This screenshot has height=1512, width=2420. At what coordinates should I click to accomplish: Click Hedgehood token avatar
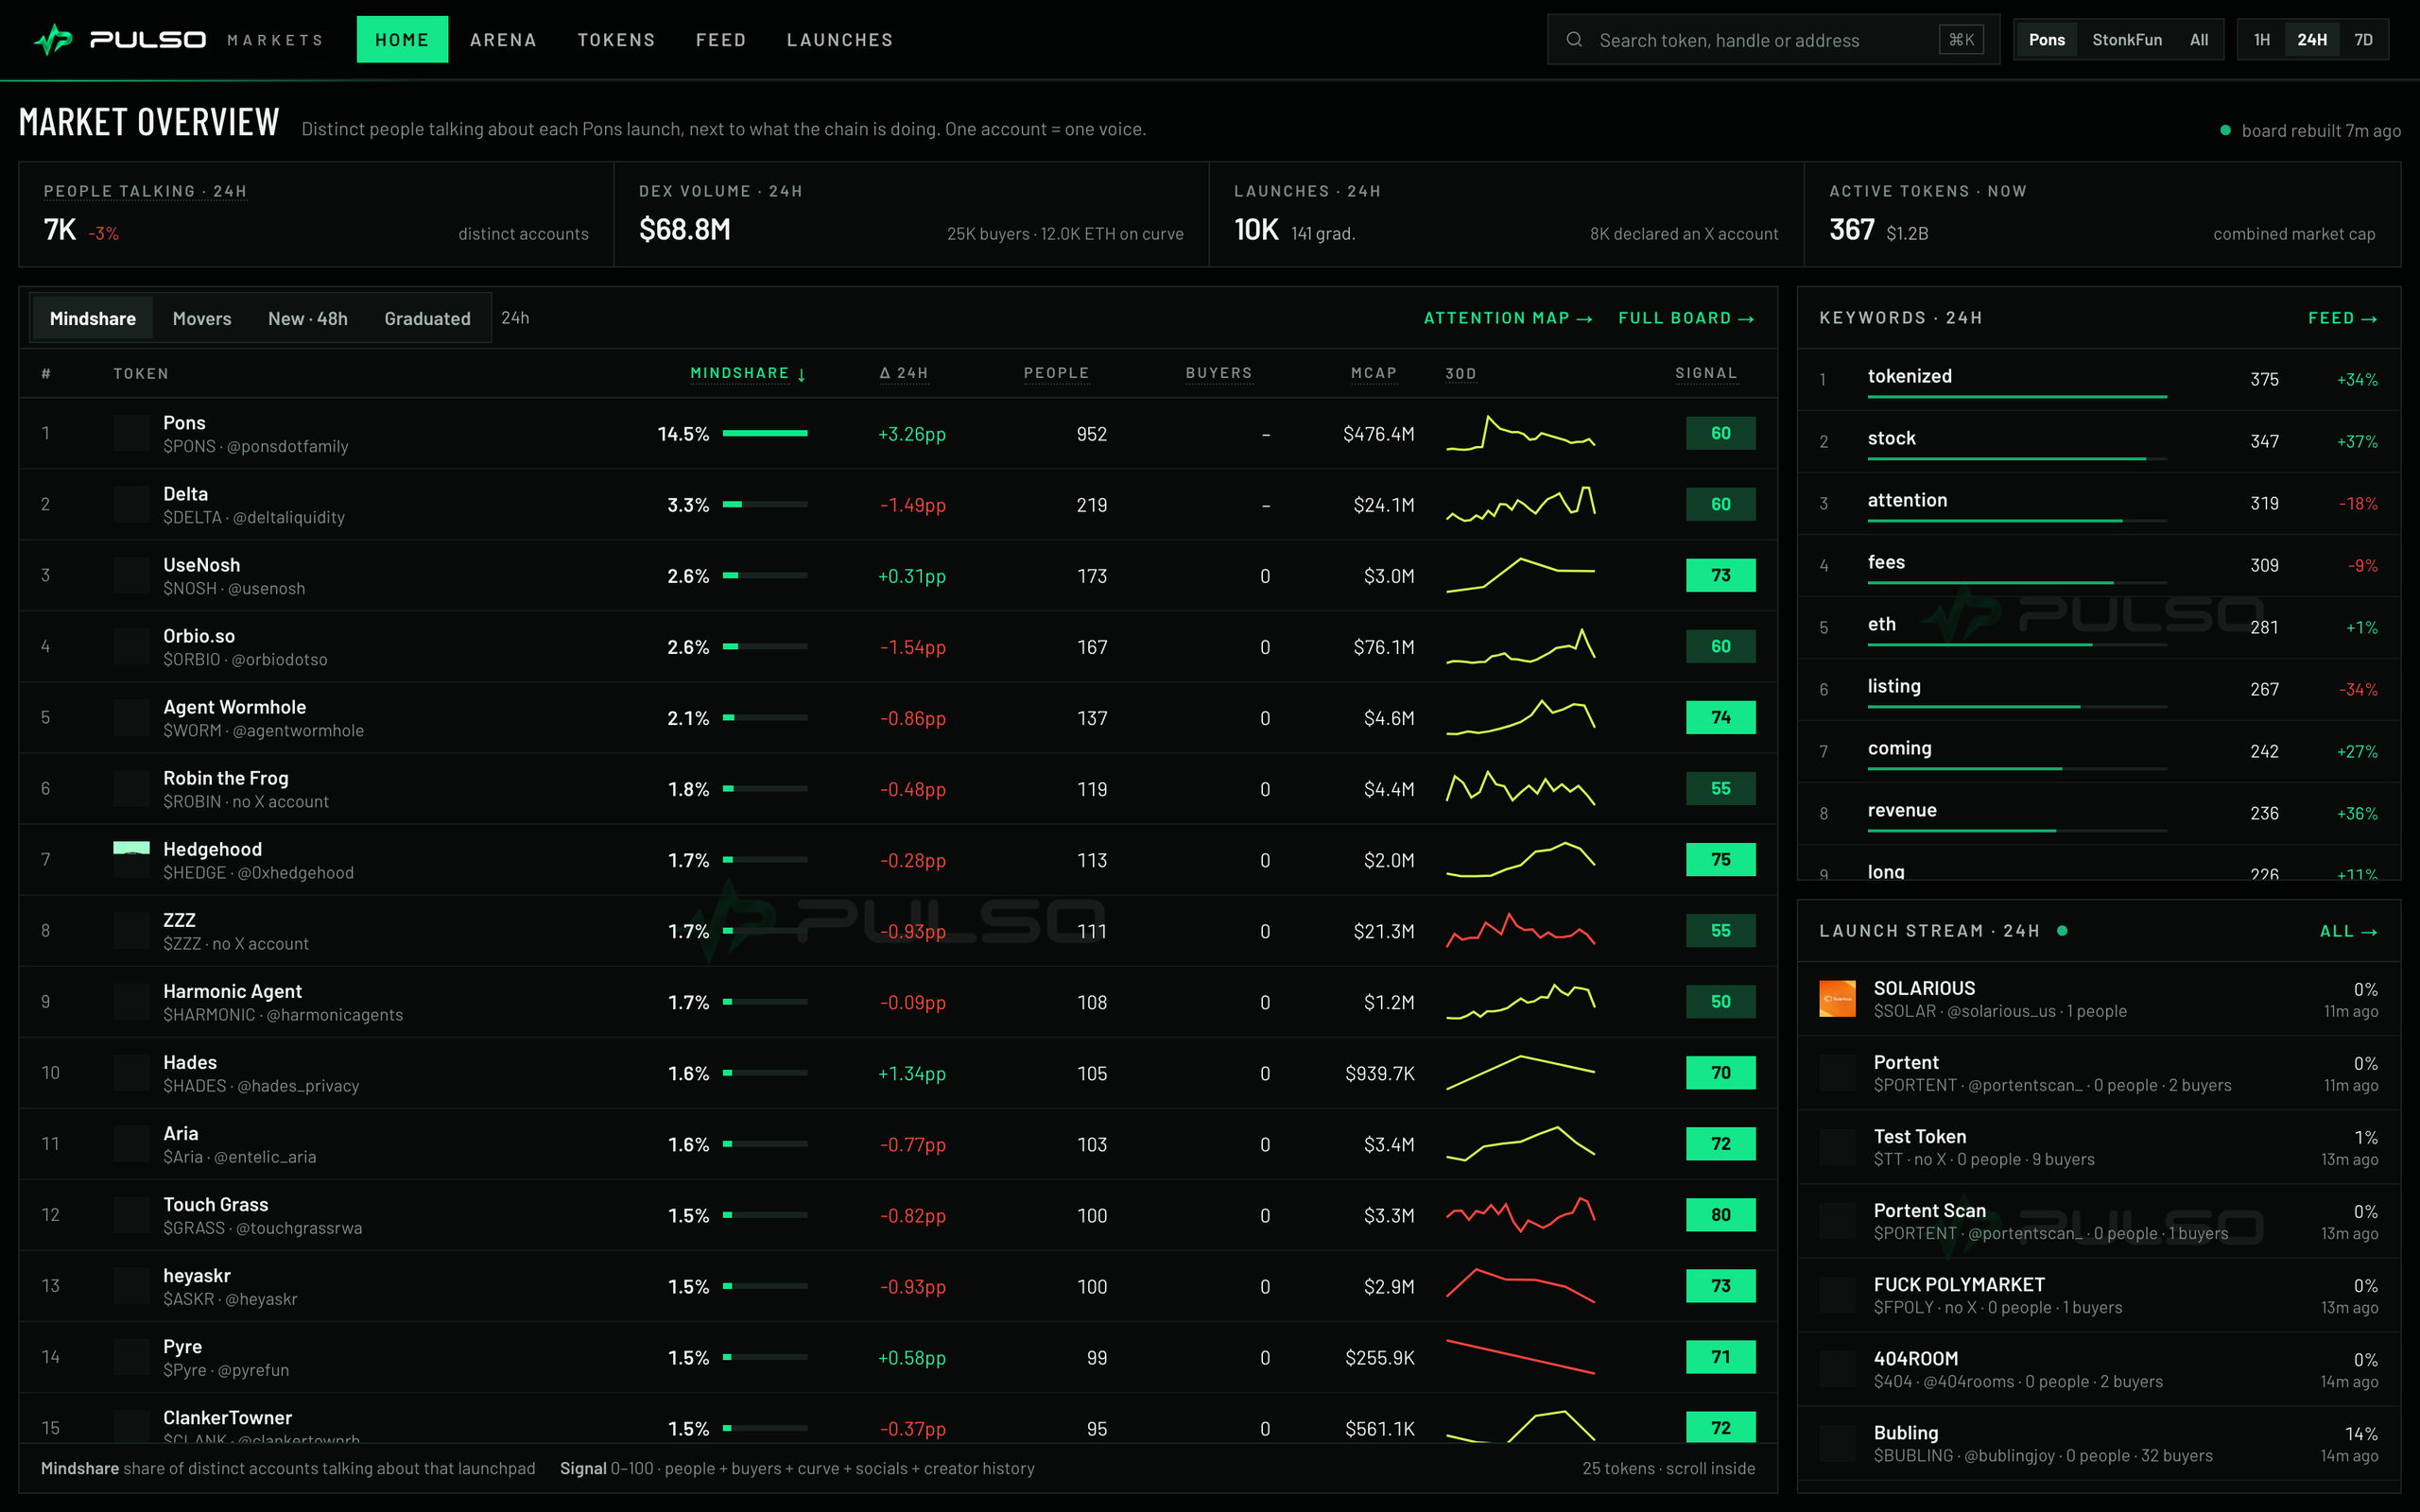click(131, 860)
